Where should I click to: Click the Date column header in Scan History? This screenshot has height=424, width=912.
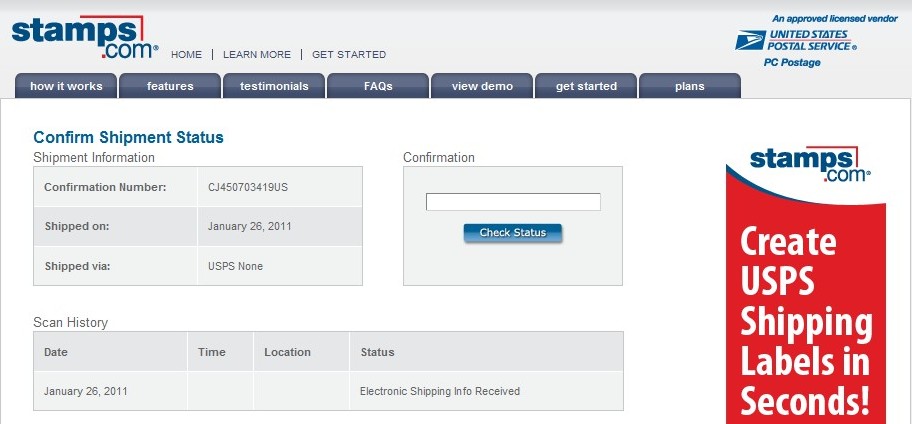[x=56, y=352]
